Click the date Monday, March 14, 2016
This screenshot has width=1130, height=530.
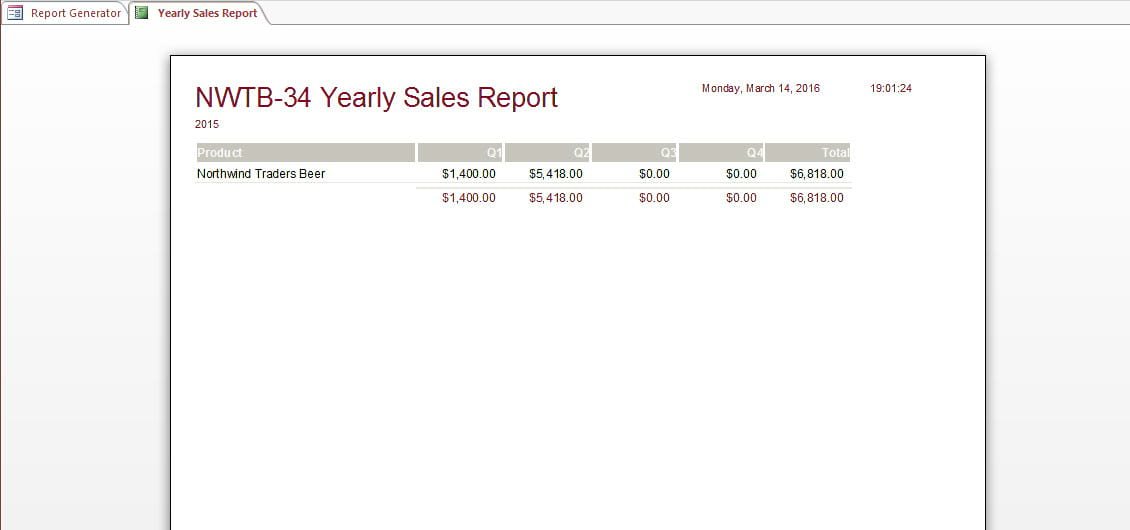click(x=761, y=89)
